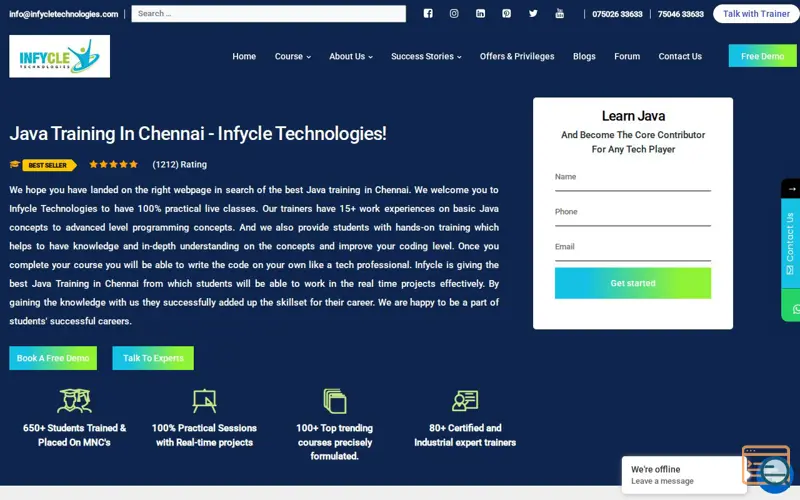
Task: Click the Learn Java form heading
Action: [x=633, y=116]
